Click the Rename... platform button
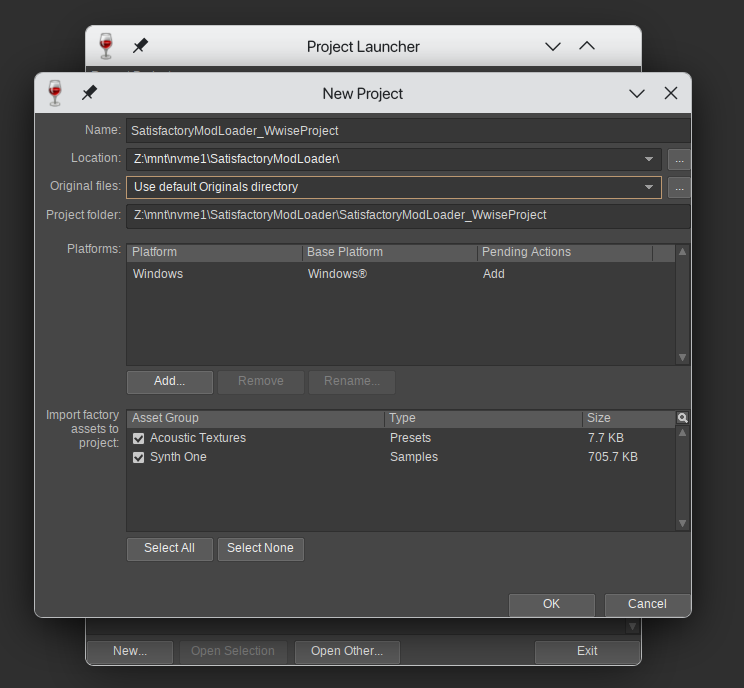Image resolution: width=744 pixels, height=688 pixels. click(352, 382)
